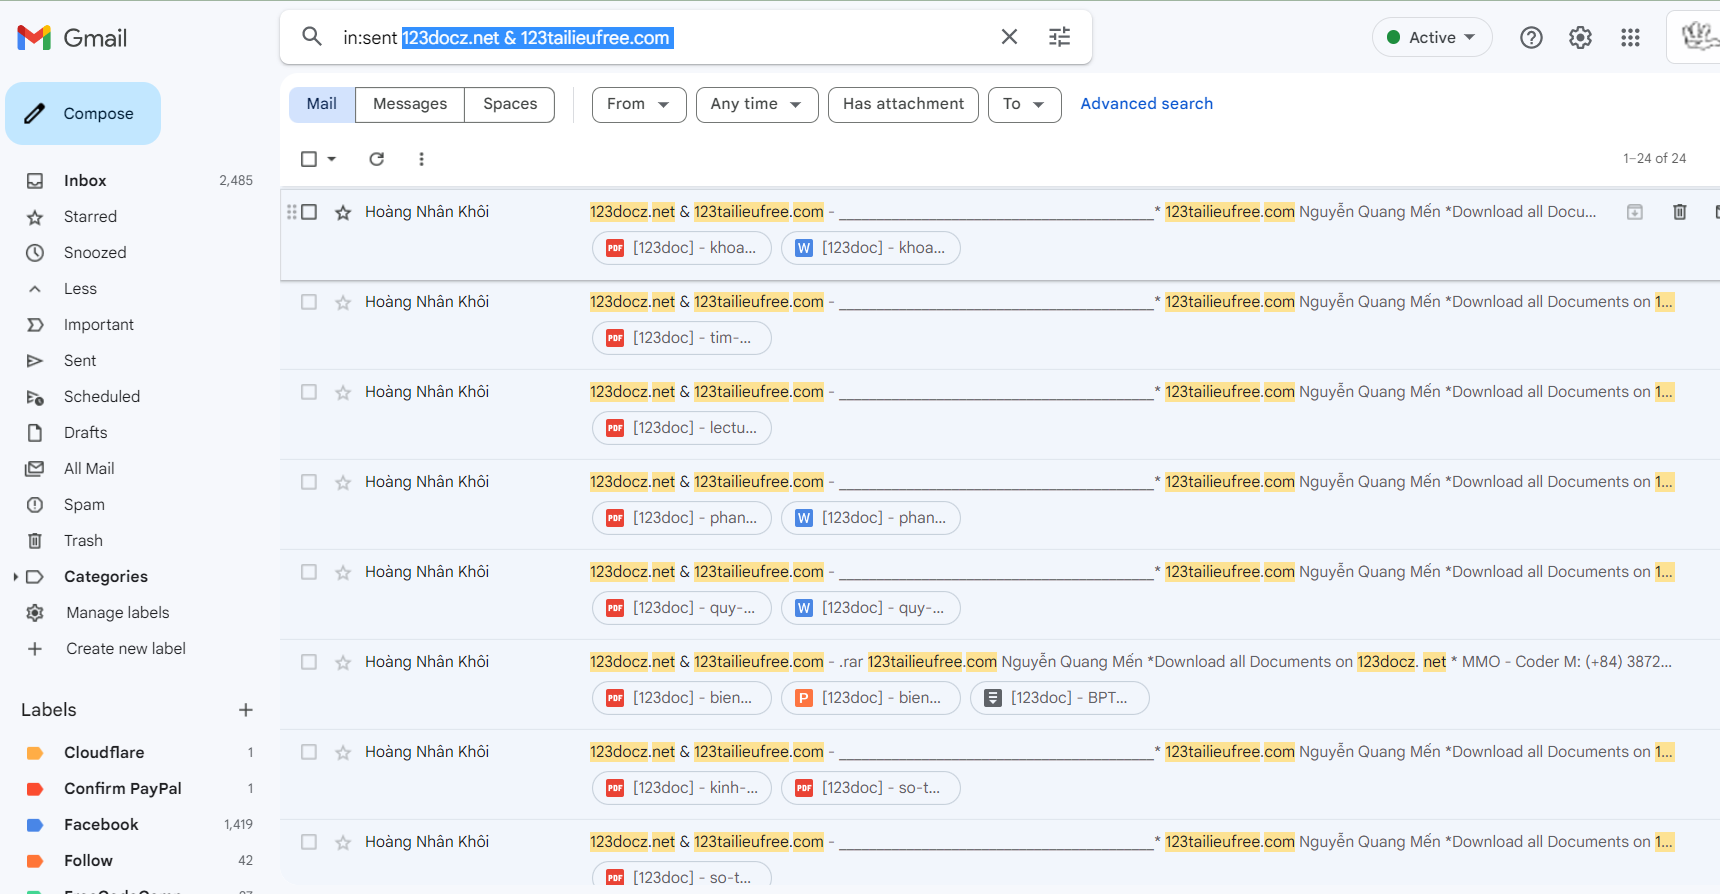Viewport: 1720px width, 894px height.
Task: Tick checkbox for email with tim- attachment
Action: 309,302
